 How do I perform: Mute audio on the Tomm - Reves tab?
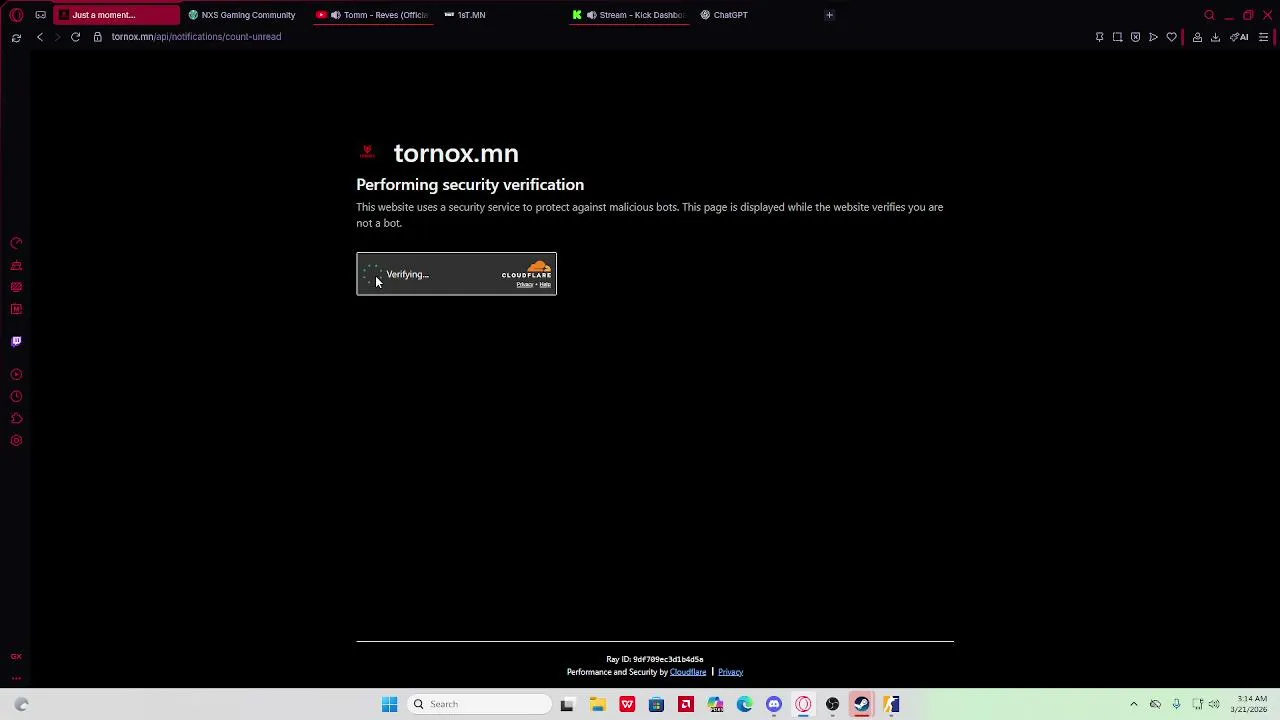[335, 15]
